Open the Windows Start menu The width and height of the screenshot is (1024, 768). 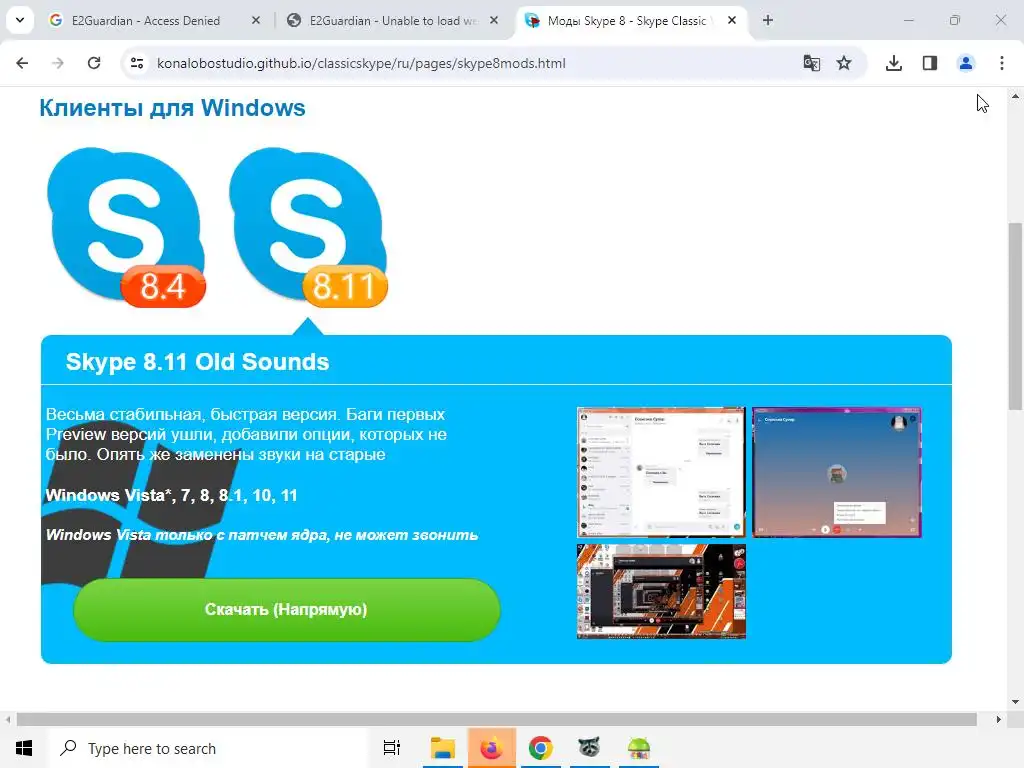(x=24, y=748)
